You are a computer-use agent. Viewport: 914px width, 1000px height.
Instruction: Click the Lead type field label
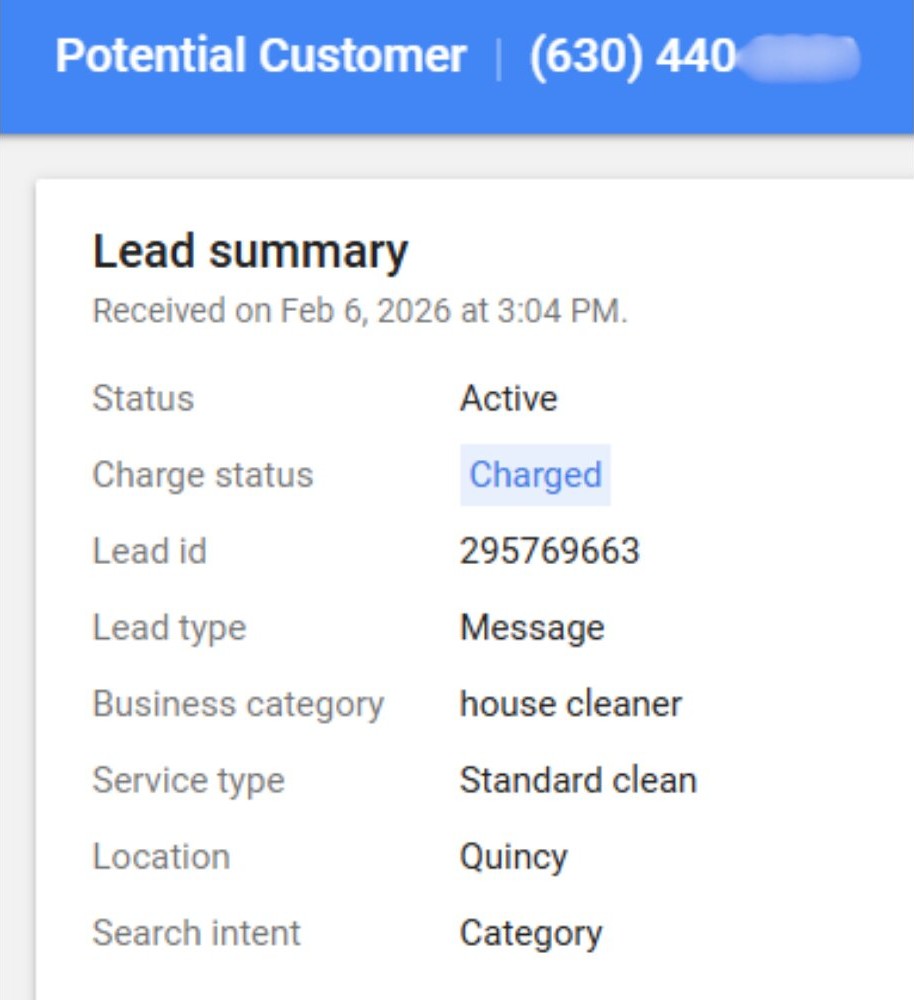[x=168, y=628]
